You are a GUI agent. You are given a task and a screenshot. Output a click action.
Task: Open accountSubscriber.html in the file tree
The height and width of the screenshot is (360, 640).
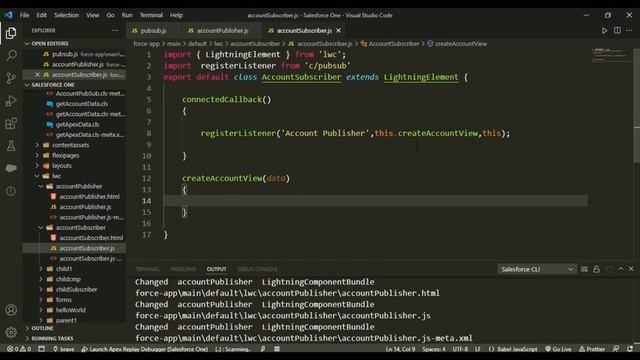point(91,238)
